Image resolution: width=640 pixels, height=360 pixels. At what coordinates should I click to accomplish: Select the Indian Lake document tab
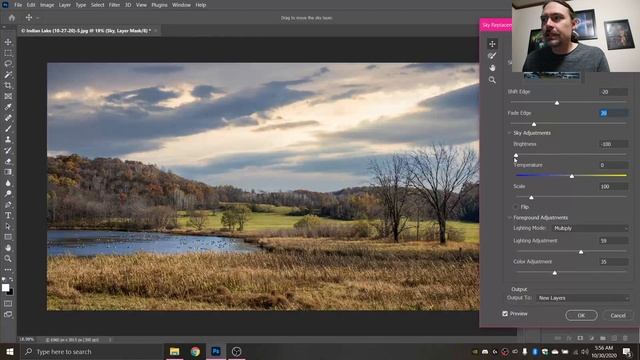click(x=86, y=31)
